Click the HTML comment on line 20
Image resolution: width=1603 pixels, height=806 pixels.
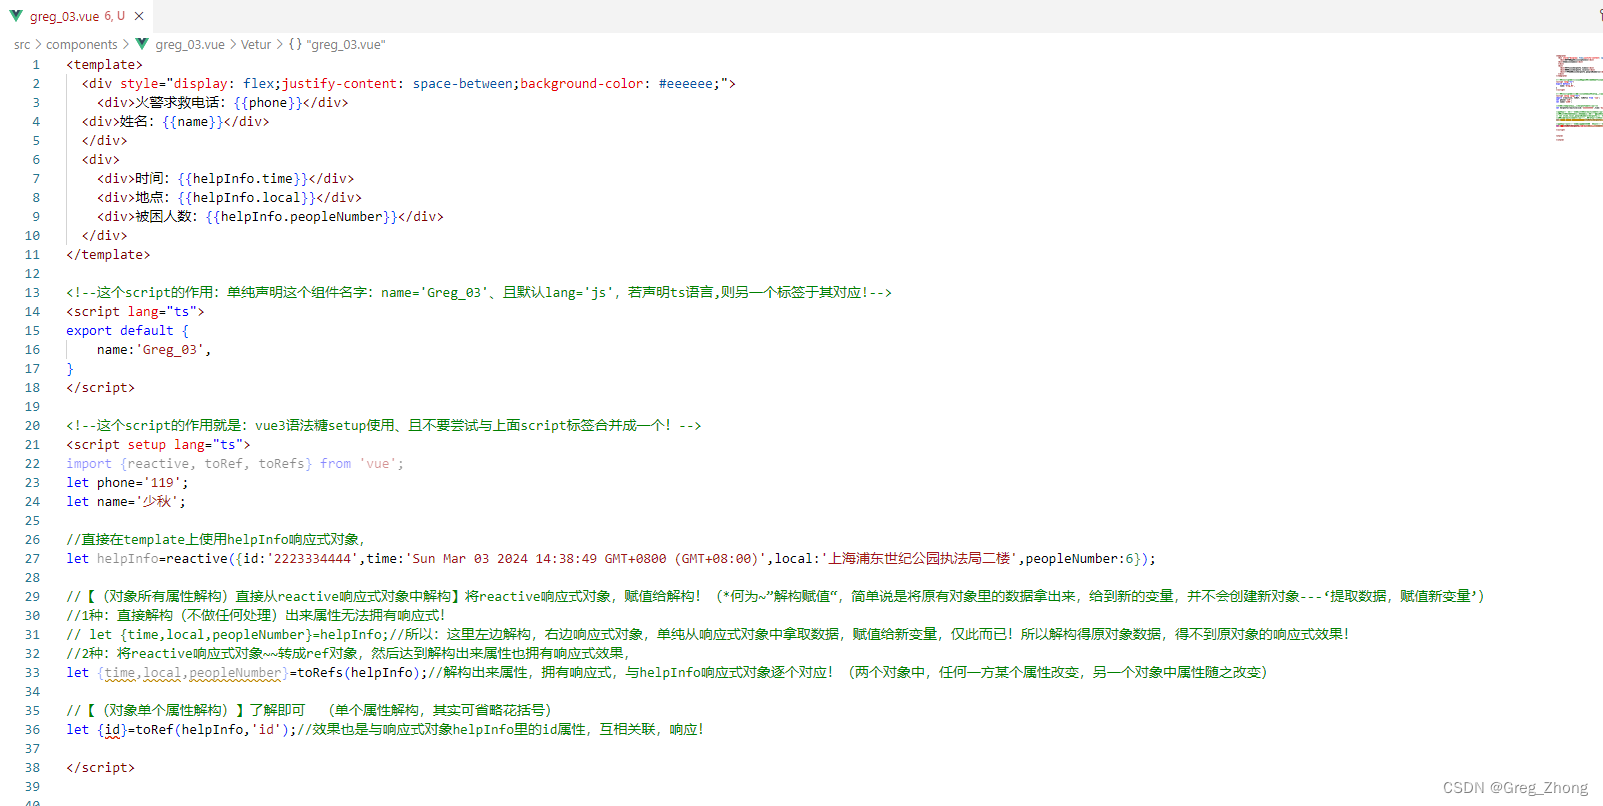coord(384,426)
